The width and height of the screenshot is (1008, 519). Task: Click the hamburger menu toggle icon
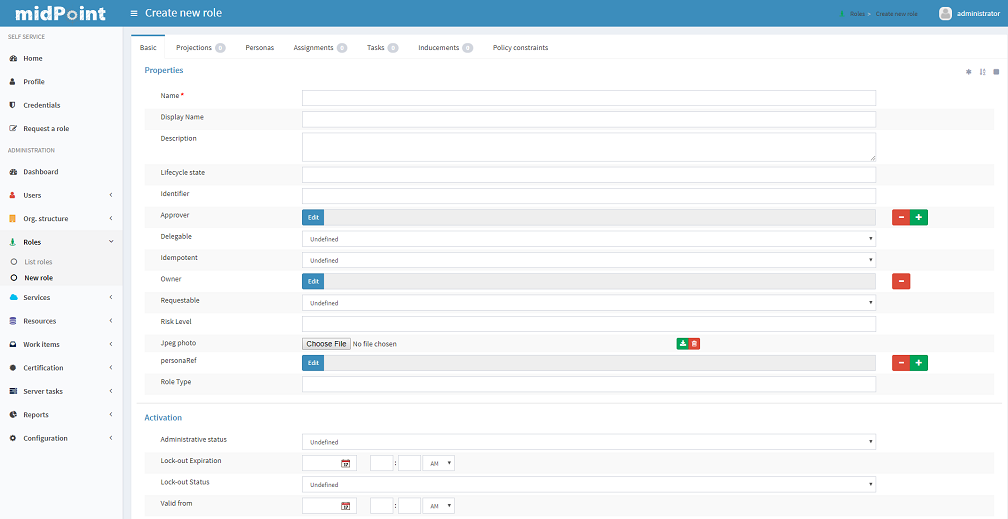click(x=134, y=13)
